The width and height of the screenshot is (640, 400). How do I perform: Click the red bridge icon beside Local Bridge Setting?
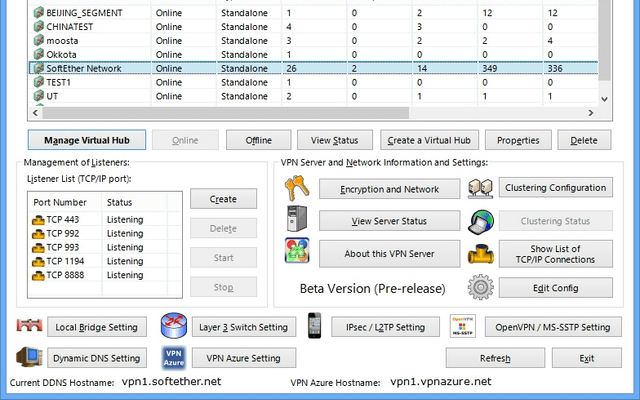pyautogui.click(x=29, y=325)
